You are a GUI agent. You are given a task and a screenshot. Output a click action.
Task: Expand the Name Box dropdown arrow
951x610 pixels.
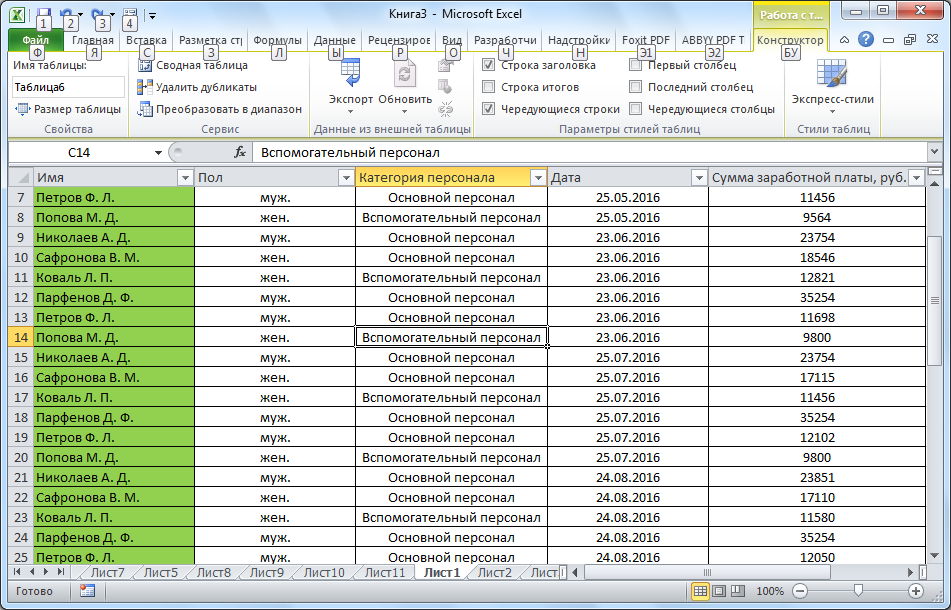pyautogui.click(x=158, y=153)
